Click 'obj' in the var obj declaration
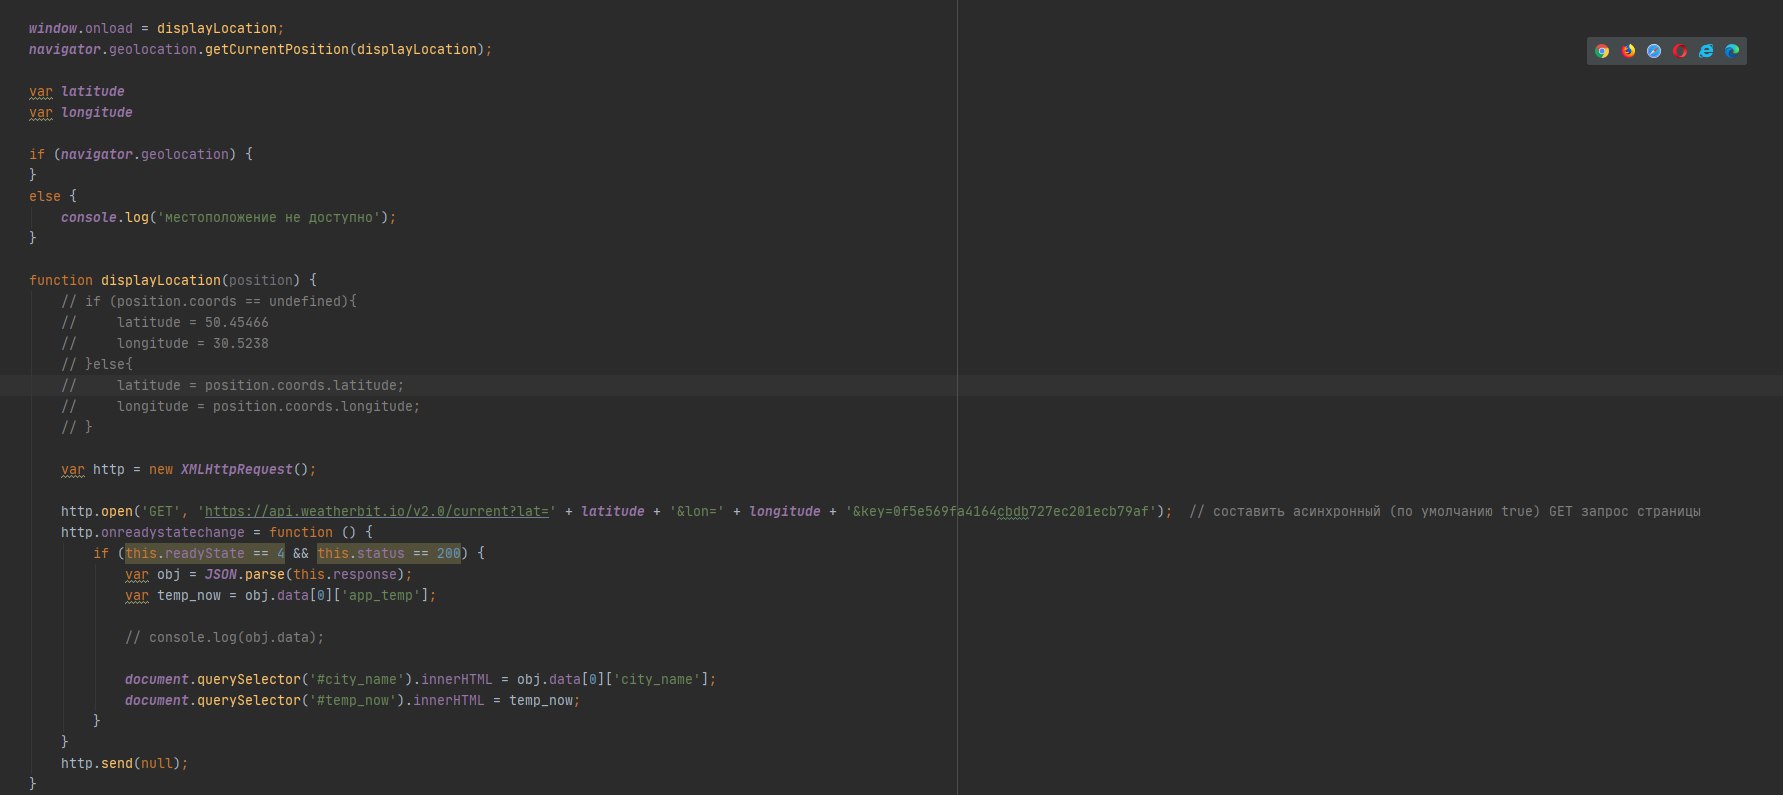The height and width of the screenshot is (795, 1783). 169,574
